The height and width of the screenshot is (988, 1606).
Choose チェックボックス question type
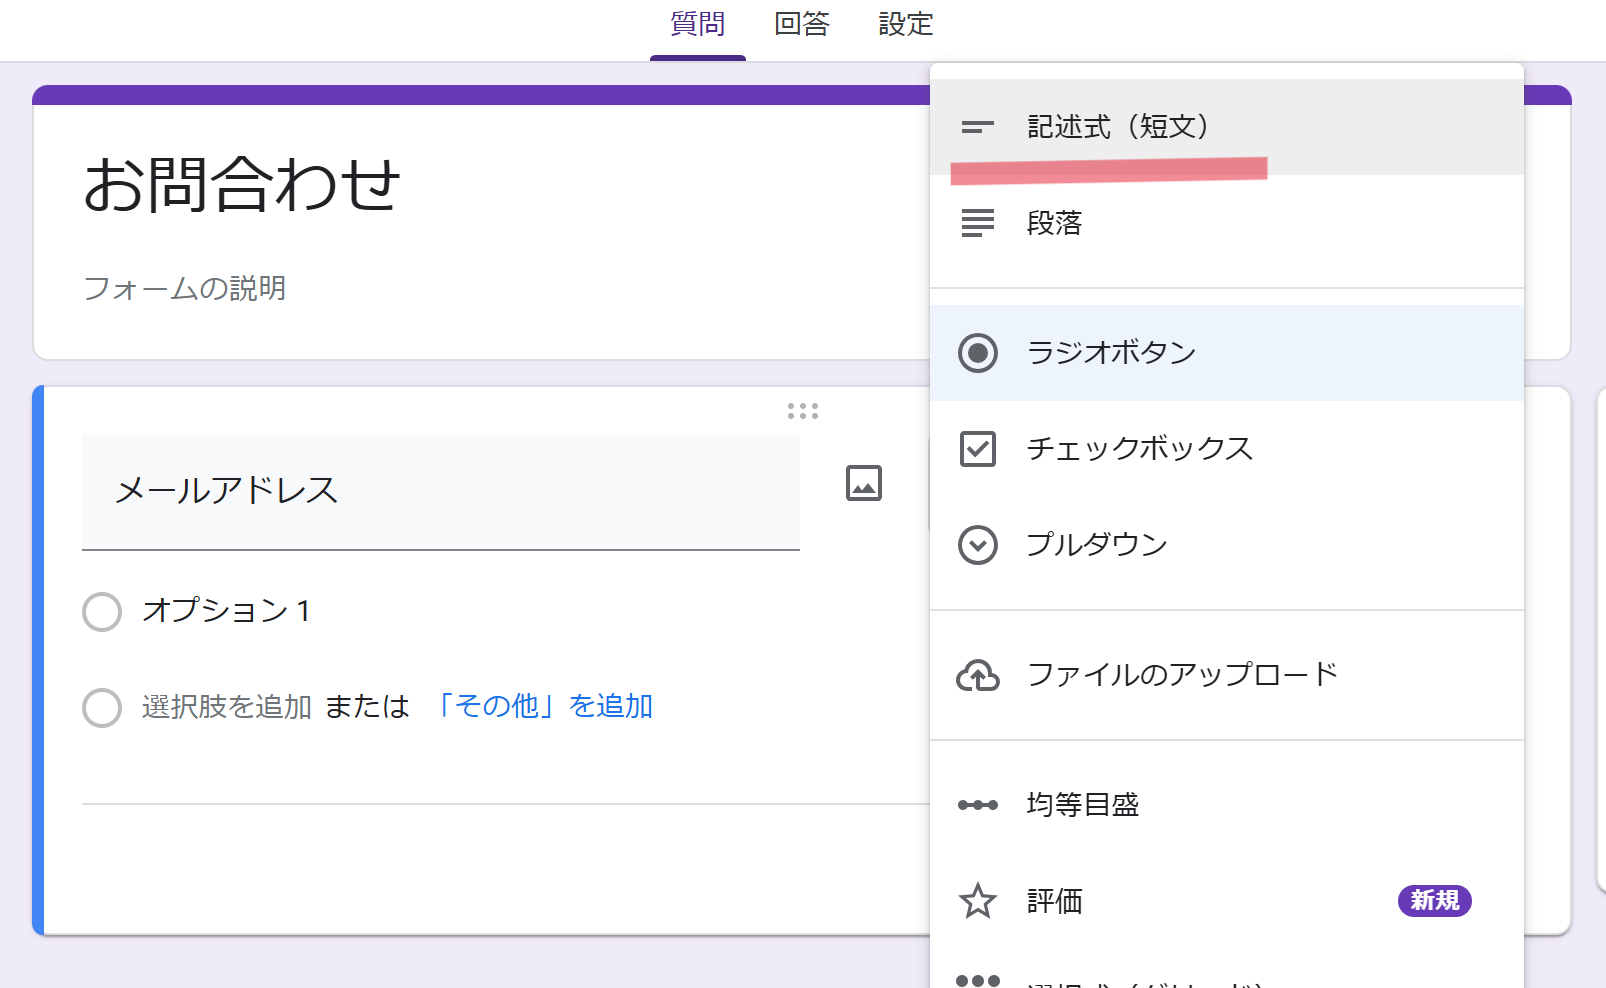(1227, 449)
